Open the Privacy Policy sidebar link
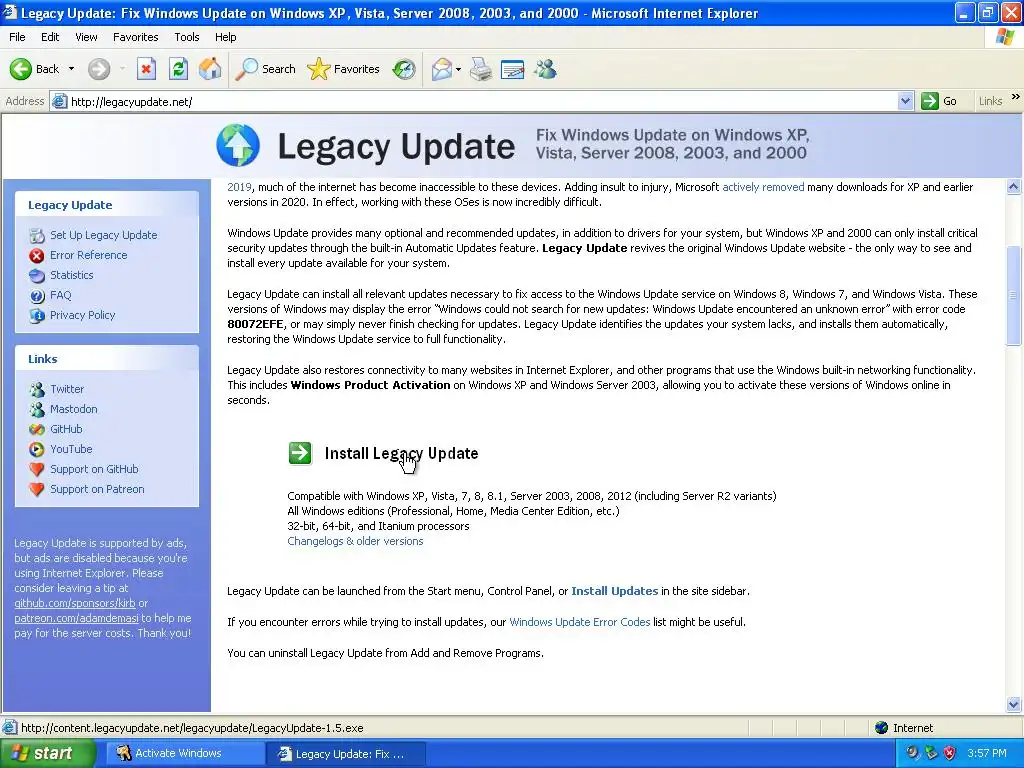This screenshot has height=768, width=1024. [x=82, y=315]
